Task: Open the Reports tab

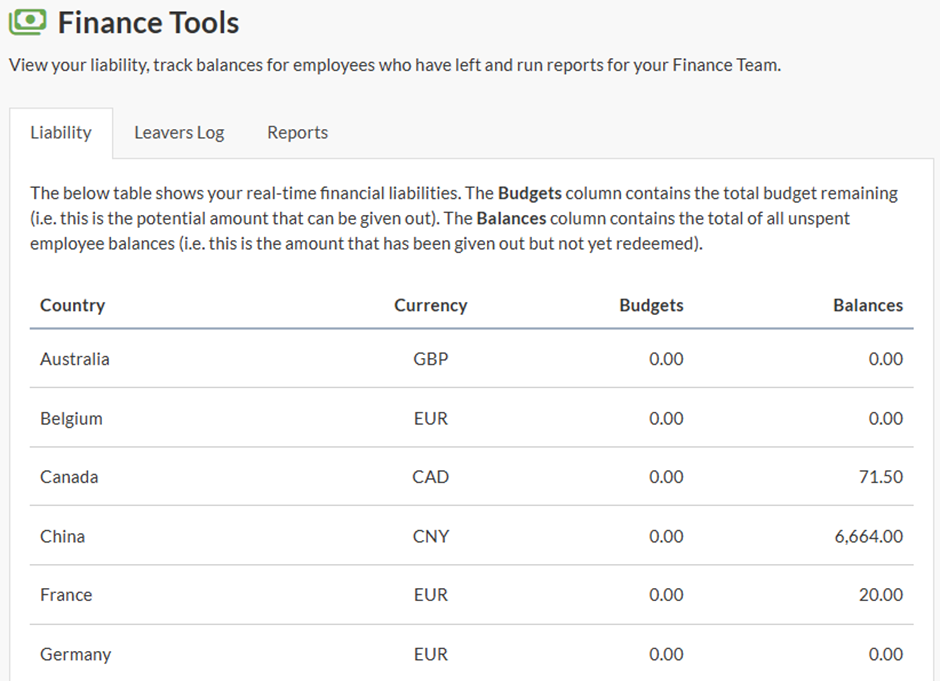Action: 297,133
